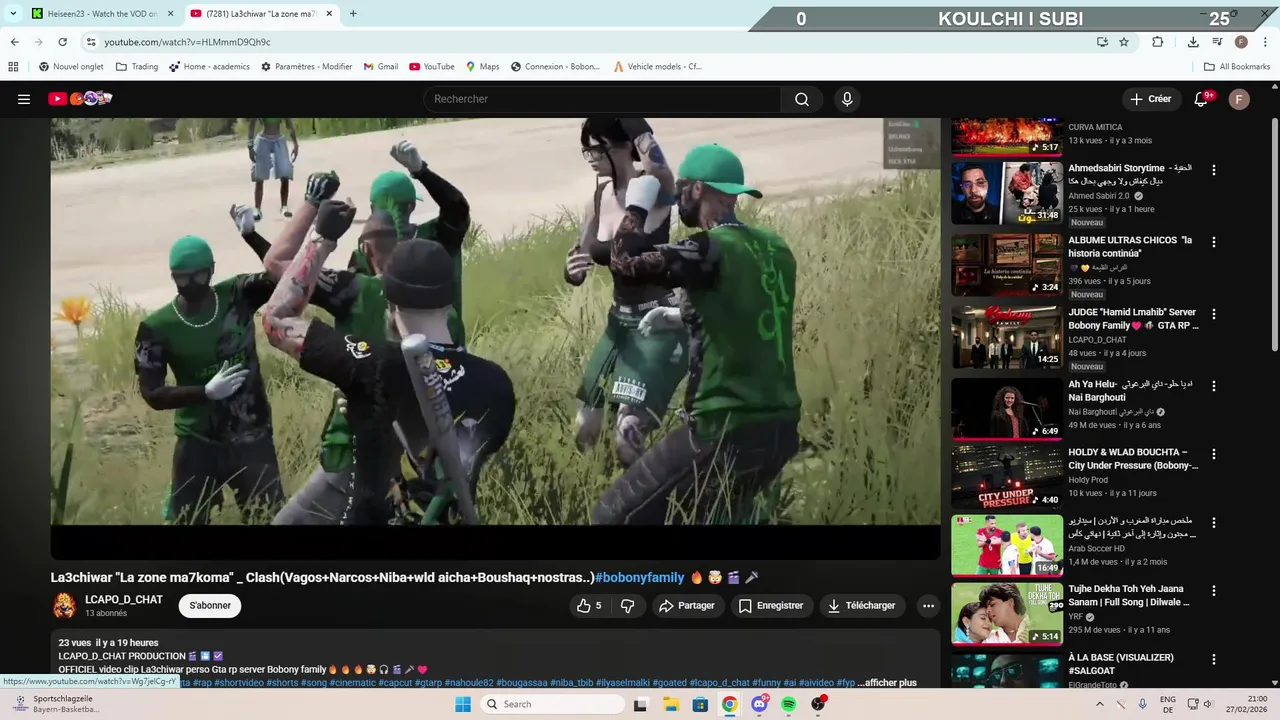This screenshot has width=1280, height=720.
Task: Share the video via Partager
Action: coord(687,606)
